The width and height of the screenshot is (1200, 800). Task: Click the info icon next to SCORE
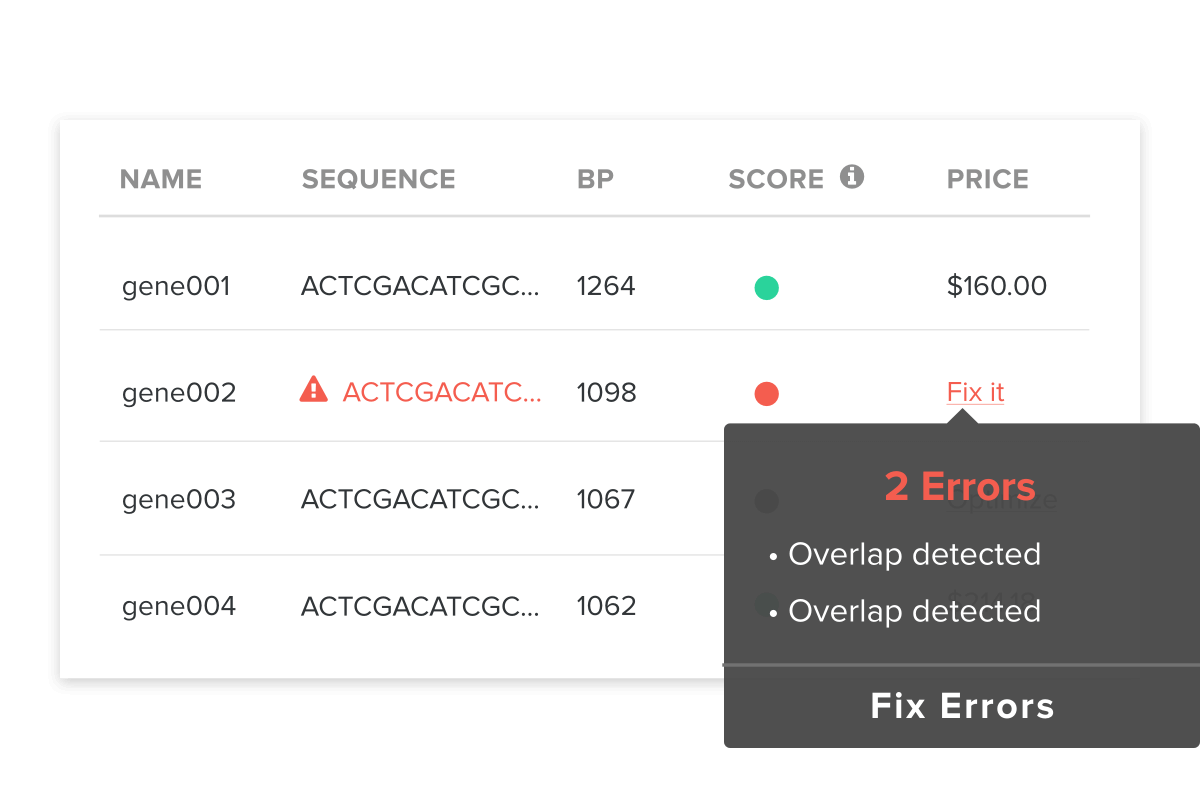[852, 177]
